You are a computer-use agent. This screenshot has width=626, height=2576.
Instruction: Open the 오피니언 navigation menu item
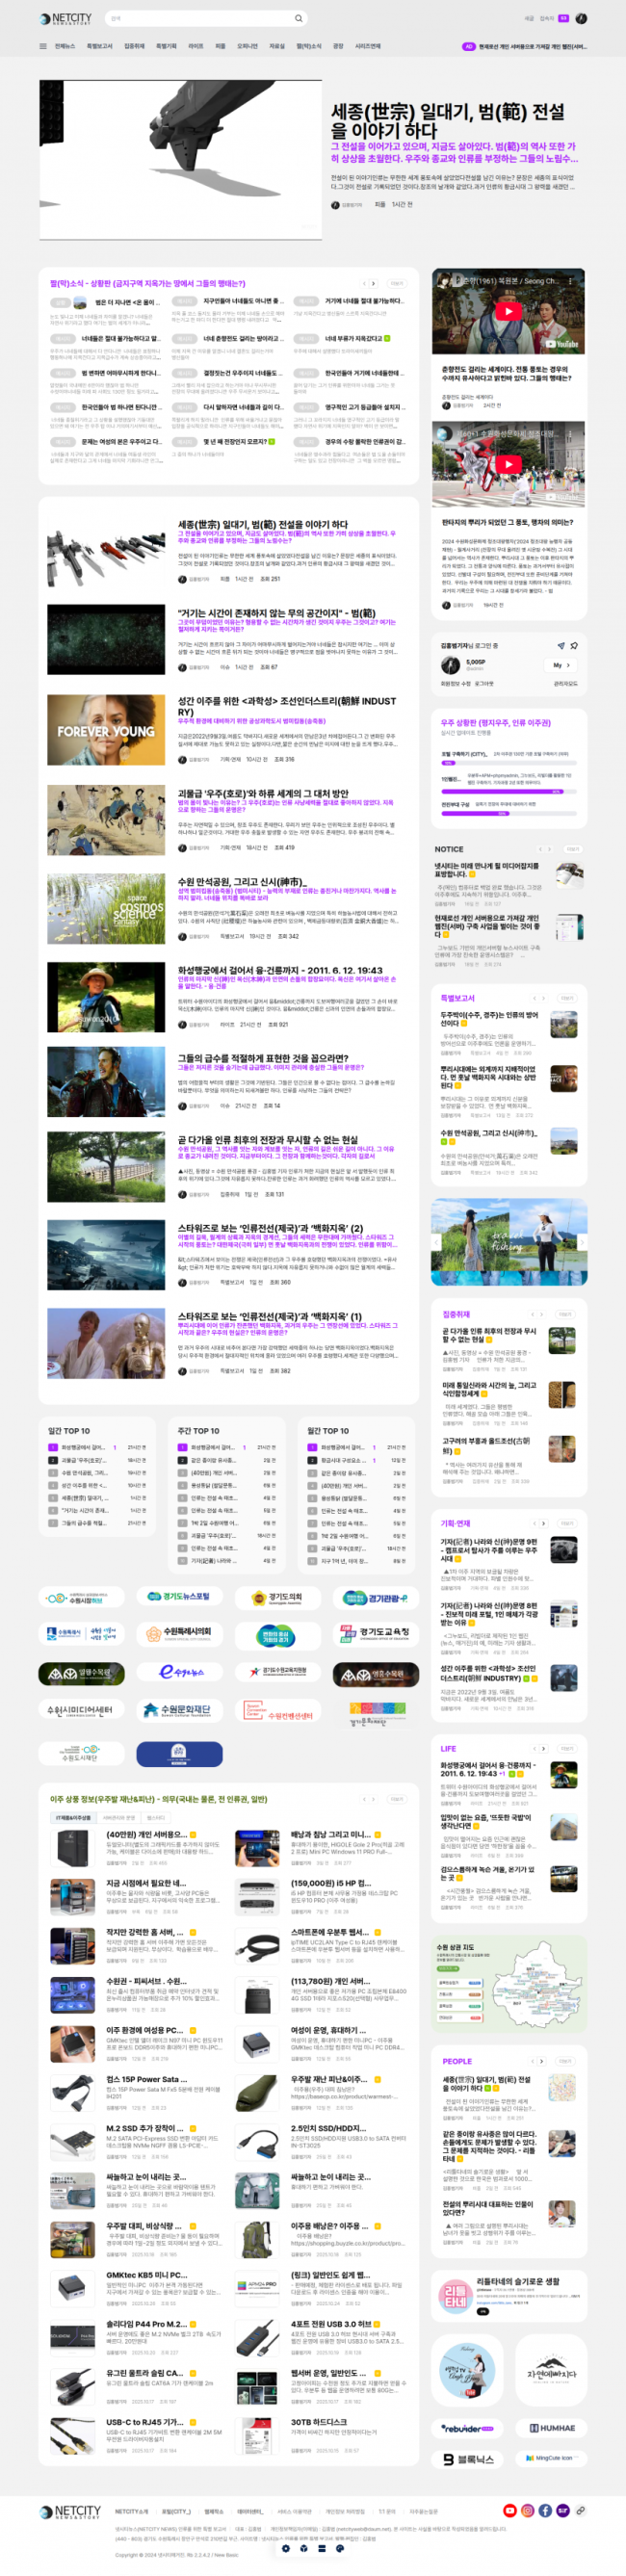(247, 46)
